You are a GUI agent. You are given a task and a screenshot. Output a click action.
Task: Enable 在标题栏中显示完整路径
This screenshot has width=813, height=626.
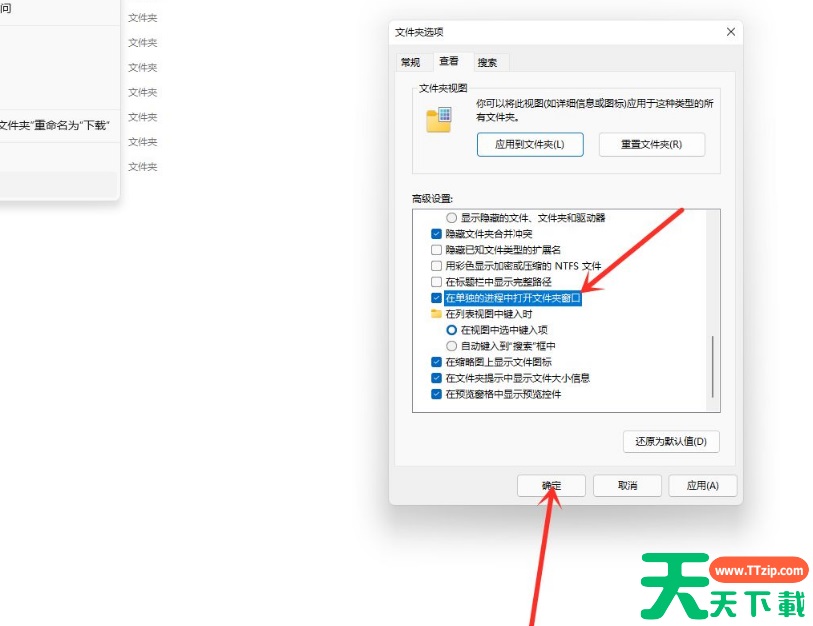436,282
